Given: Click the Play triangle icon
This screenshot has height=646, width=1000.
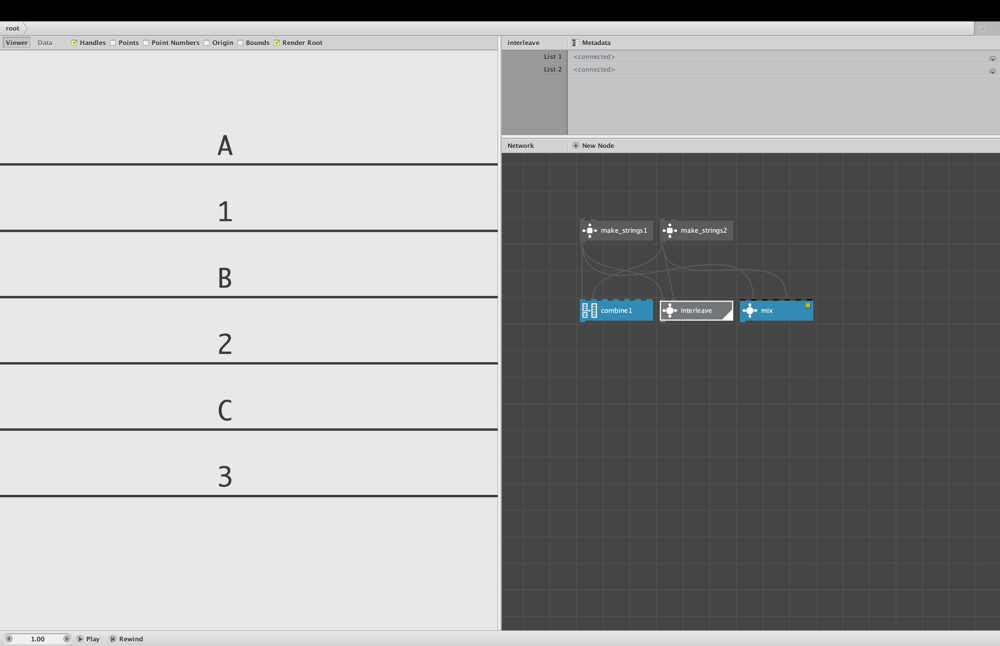Looking at the screenshot, I should [x=80, y=638].
